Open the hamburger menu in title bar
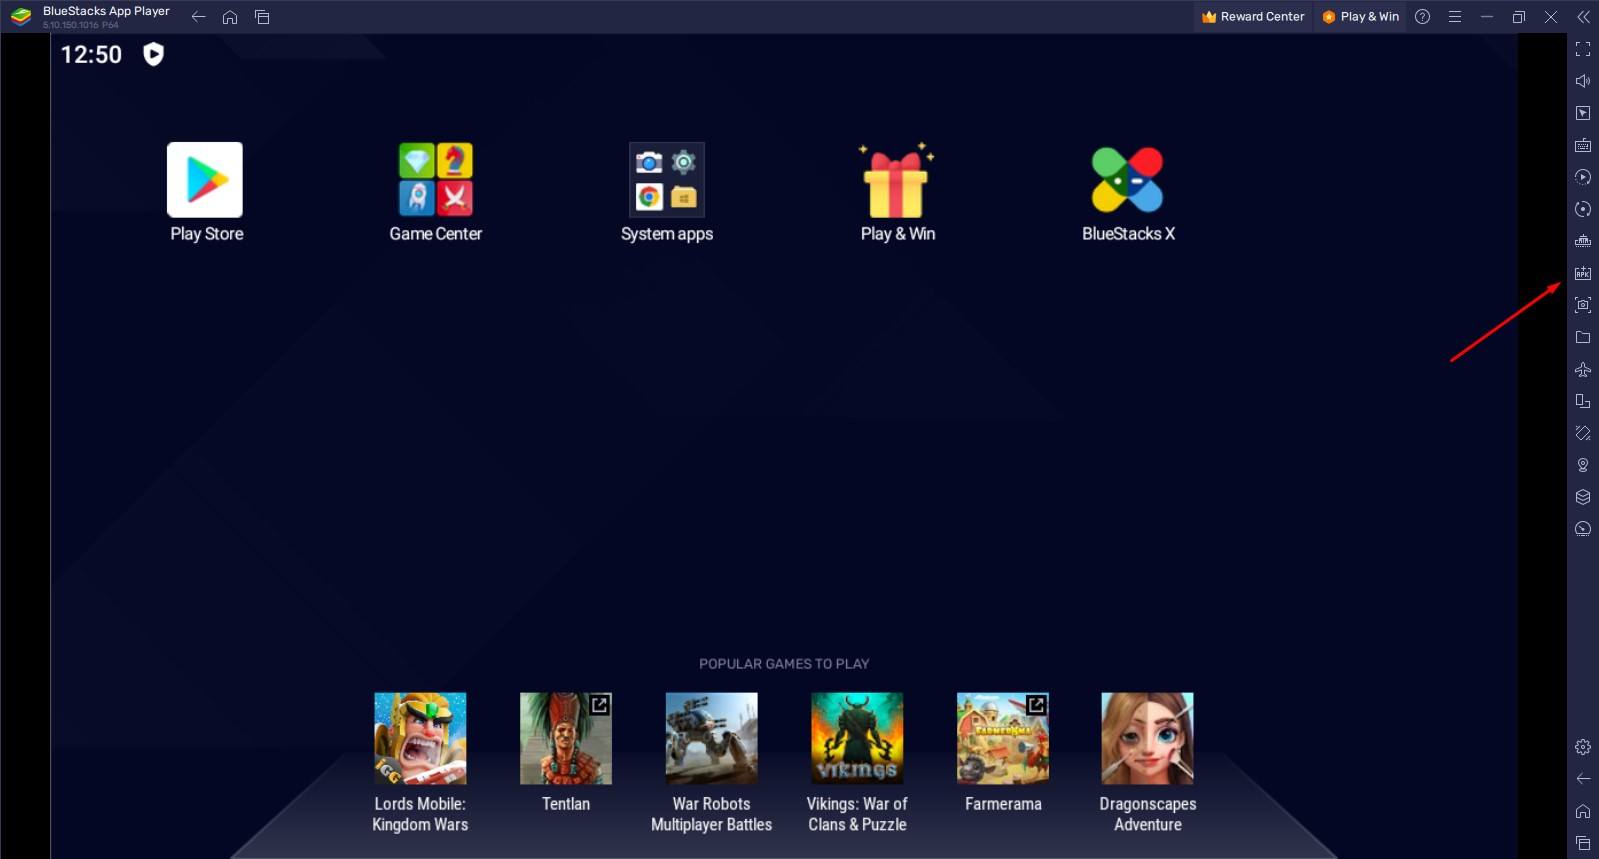Viewport: 1599px width, 859px height. tap(1455, 17)
